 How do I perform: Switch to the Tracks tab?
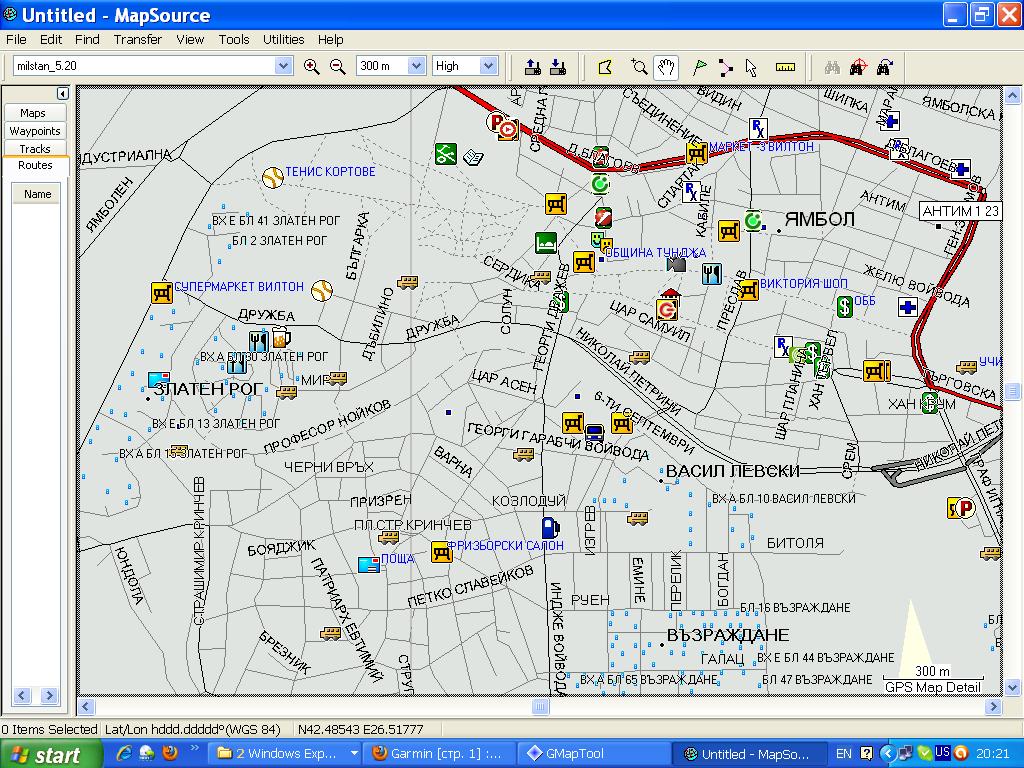pos(35,148)
